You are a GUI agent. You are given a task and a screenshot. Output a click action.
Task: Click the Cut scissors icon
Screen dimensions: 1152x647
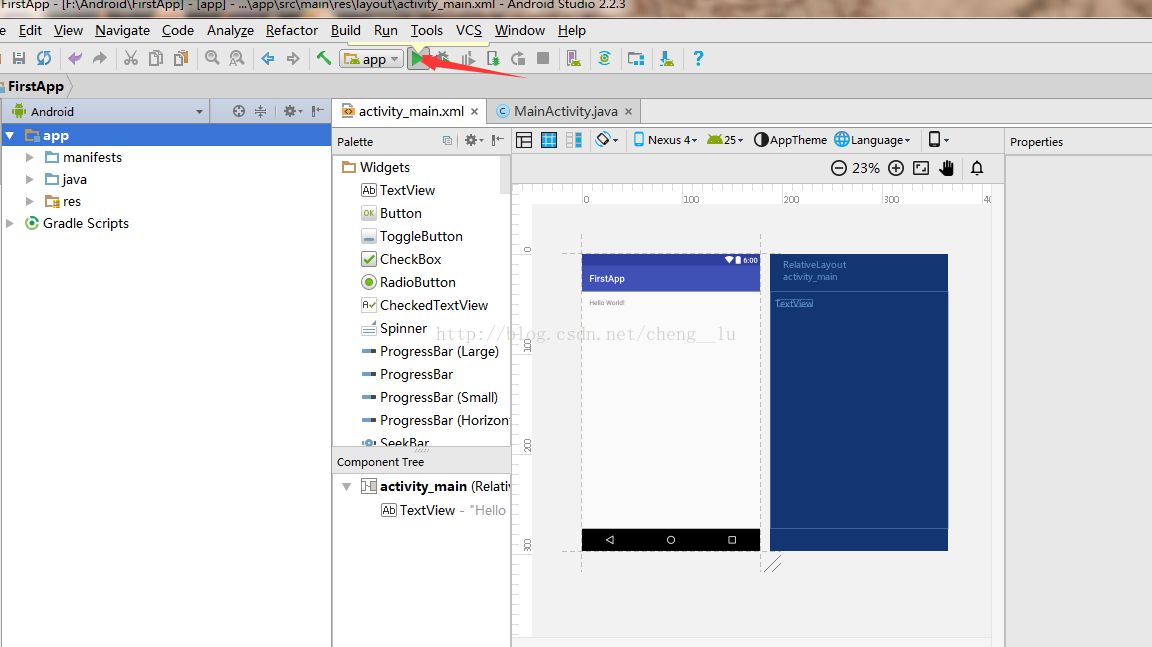(131, 58)
